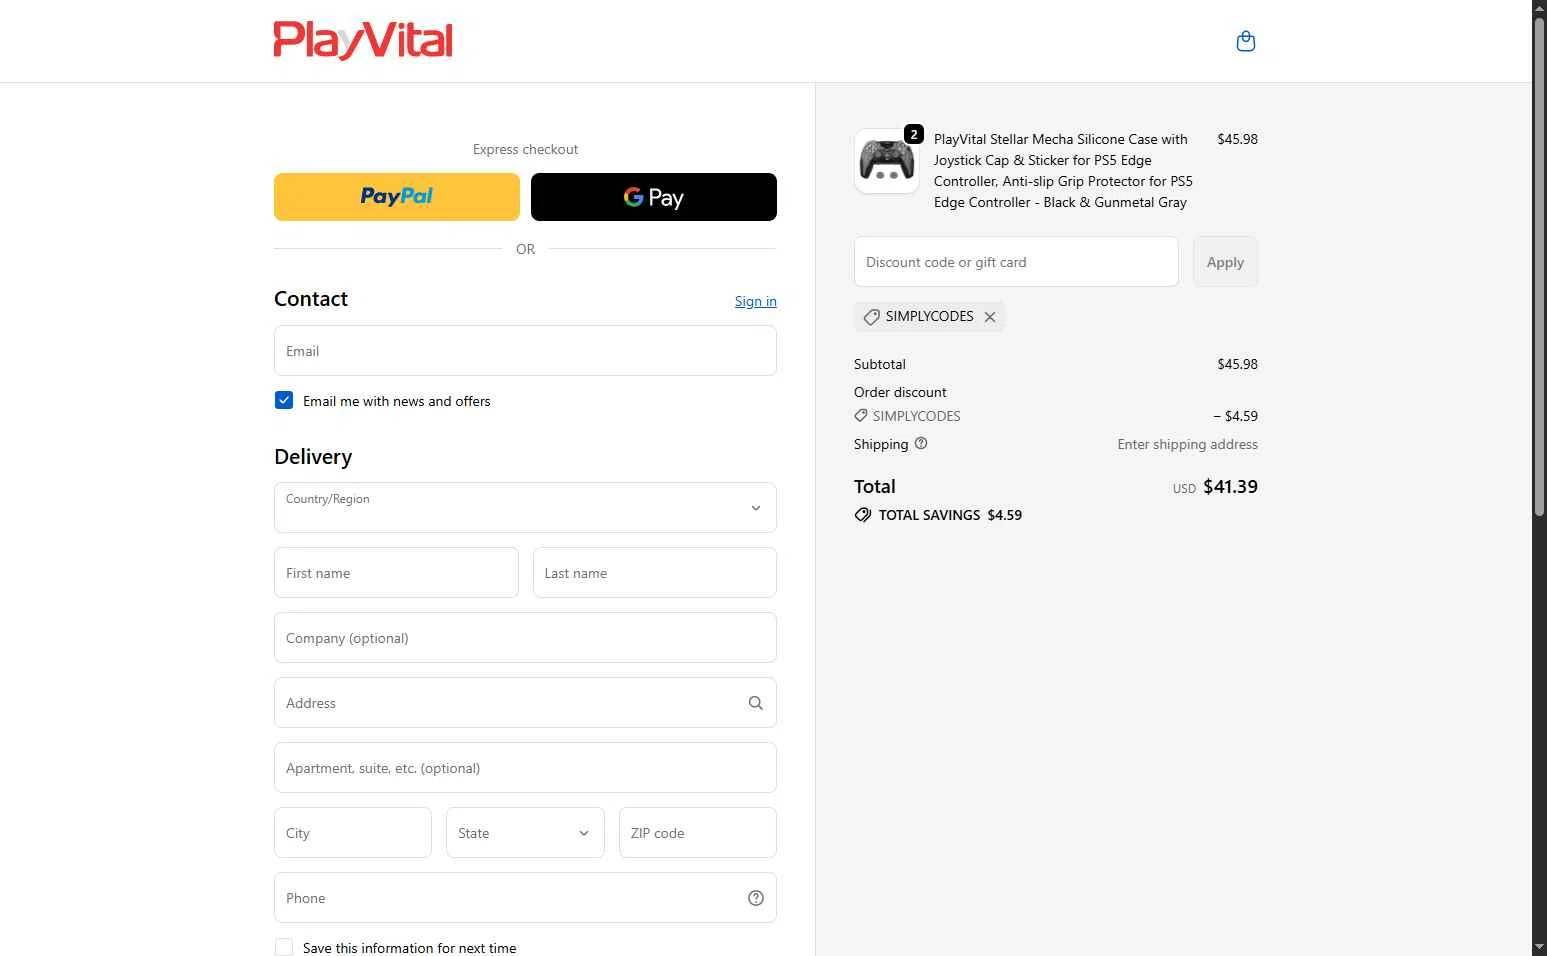1547x956 pixels.
Task: Focus the City input field
Action: pyautogui.click(x=353, y=833)
